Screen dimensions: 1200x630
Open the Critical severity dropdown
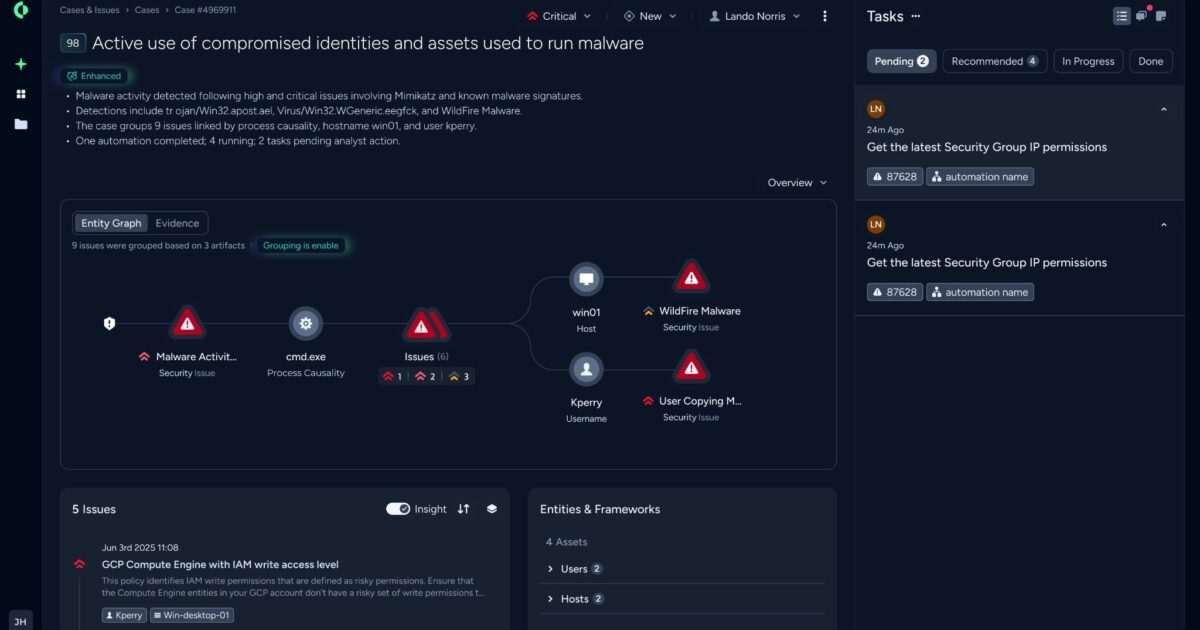(558, 16)
